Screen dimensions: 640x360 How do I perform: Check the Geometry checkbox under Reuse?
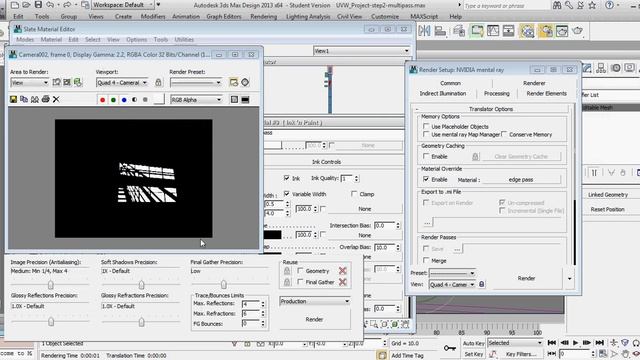pos(300,271)
